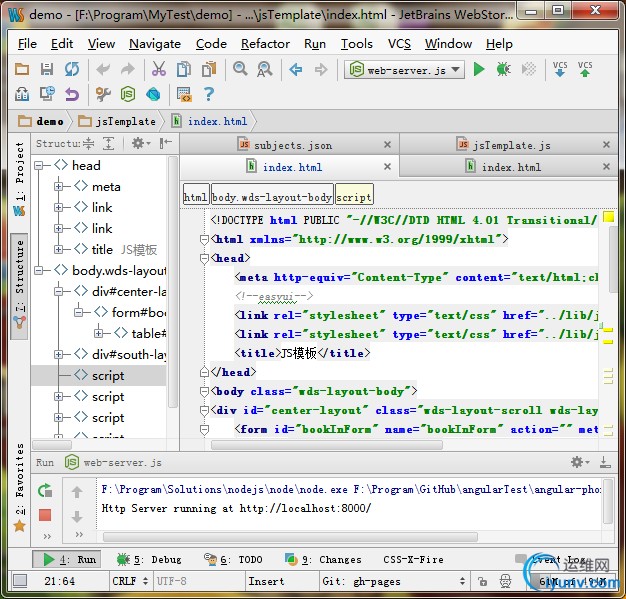Open the 9: Changes tool window button
Screen dimensions: 626x599
click(323, 559)
